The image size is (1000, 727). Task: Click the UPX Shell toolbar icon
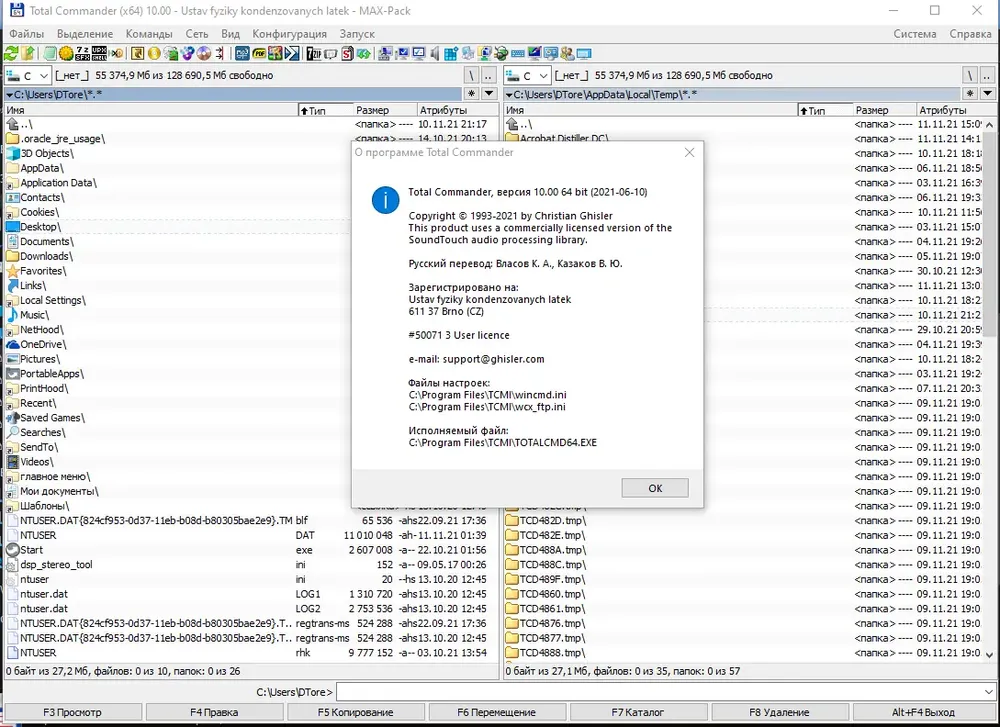(x=99, y=54)
